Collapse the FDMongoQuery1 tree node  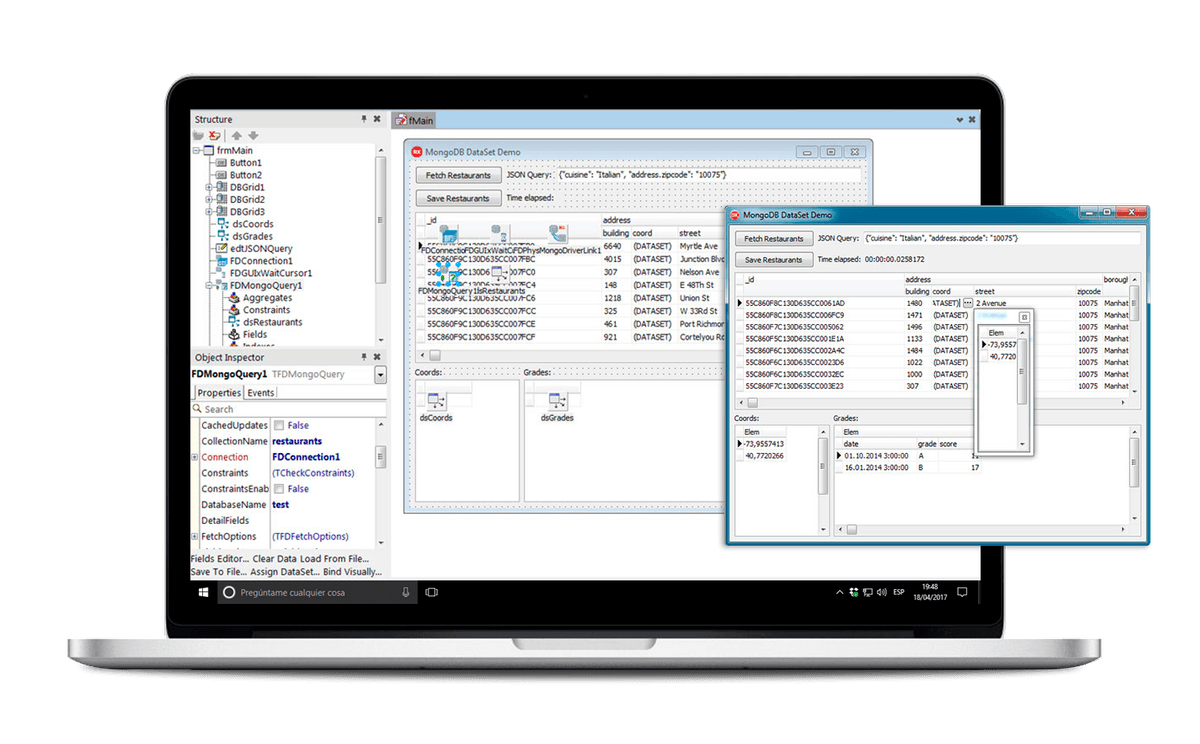(x=208, y=285)
